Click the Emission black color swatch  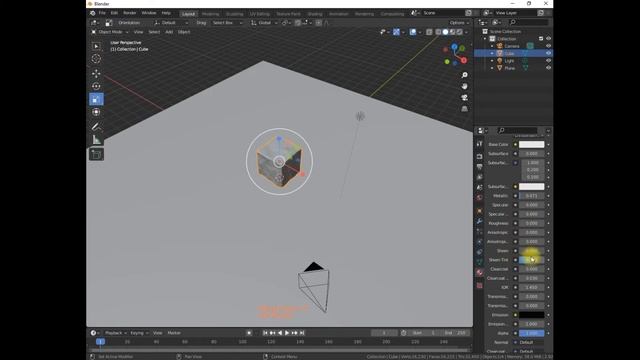(531, 315)
